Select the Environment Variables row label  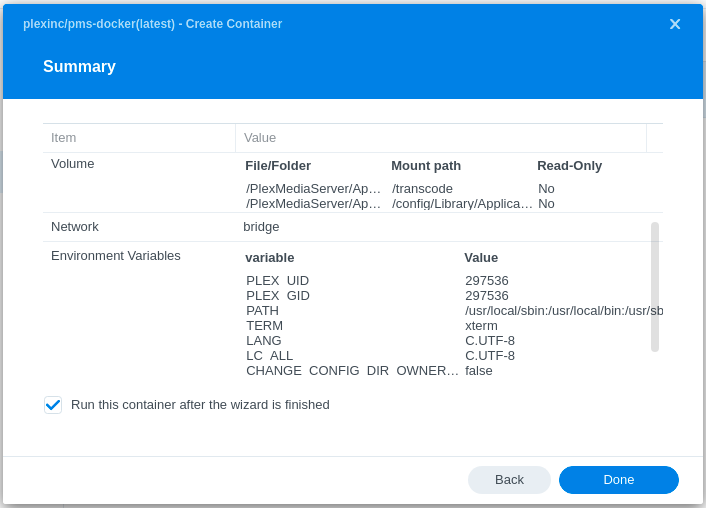(x=116, y=256)
